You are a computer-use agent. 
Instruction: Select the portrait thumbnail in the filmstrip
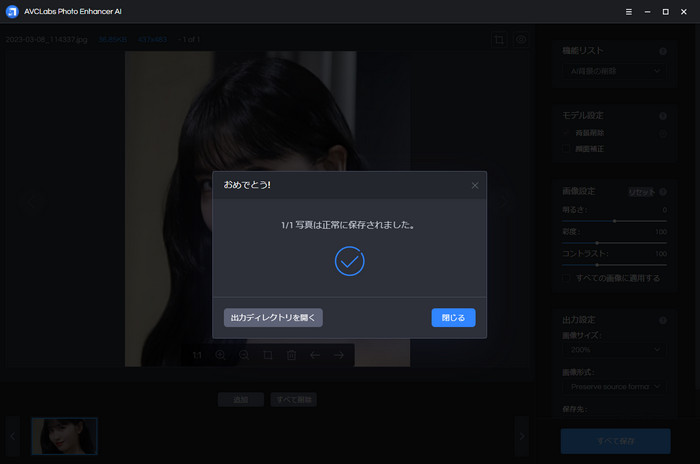64,436
